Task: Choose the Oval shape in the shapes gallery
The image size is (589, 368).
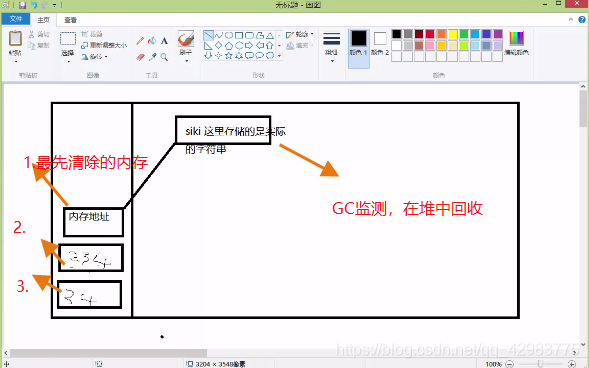Action: (229, 35)
